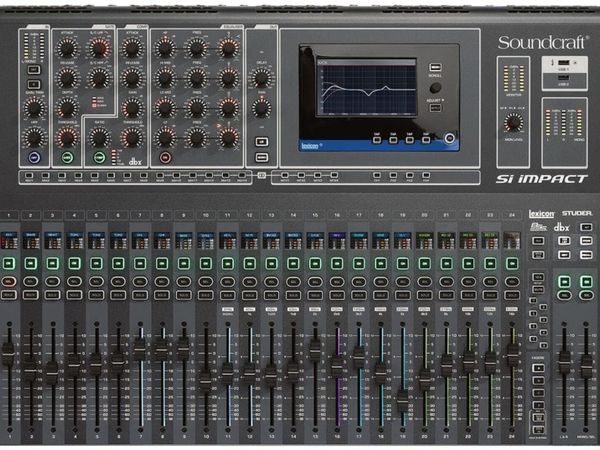The image size is (600, 450).
Task: Toggle the MONO routing button in output section
Action: [x=262, y=157]
